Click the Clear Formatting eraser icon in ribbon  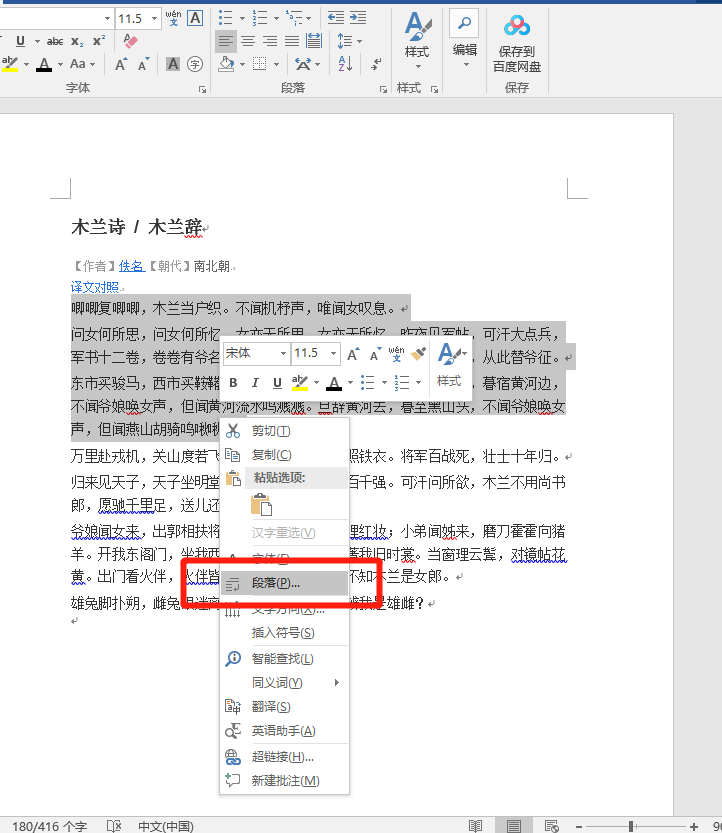pos(129,41)
